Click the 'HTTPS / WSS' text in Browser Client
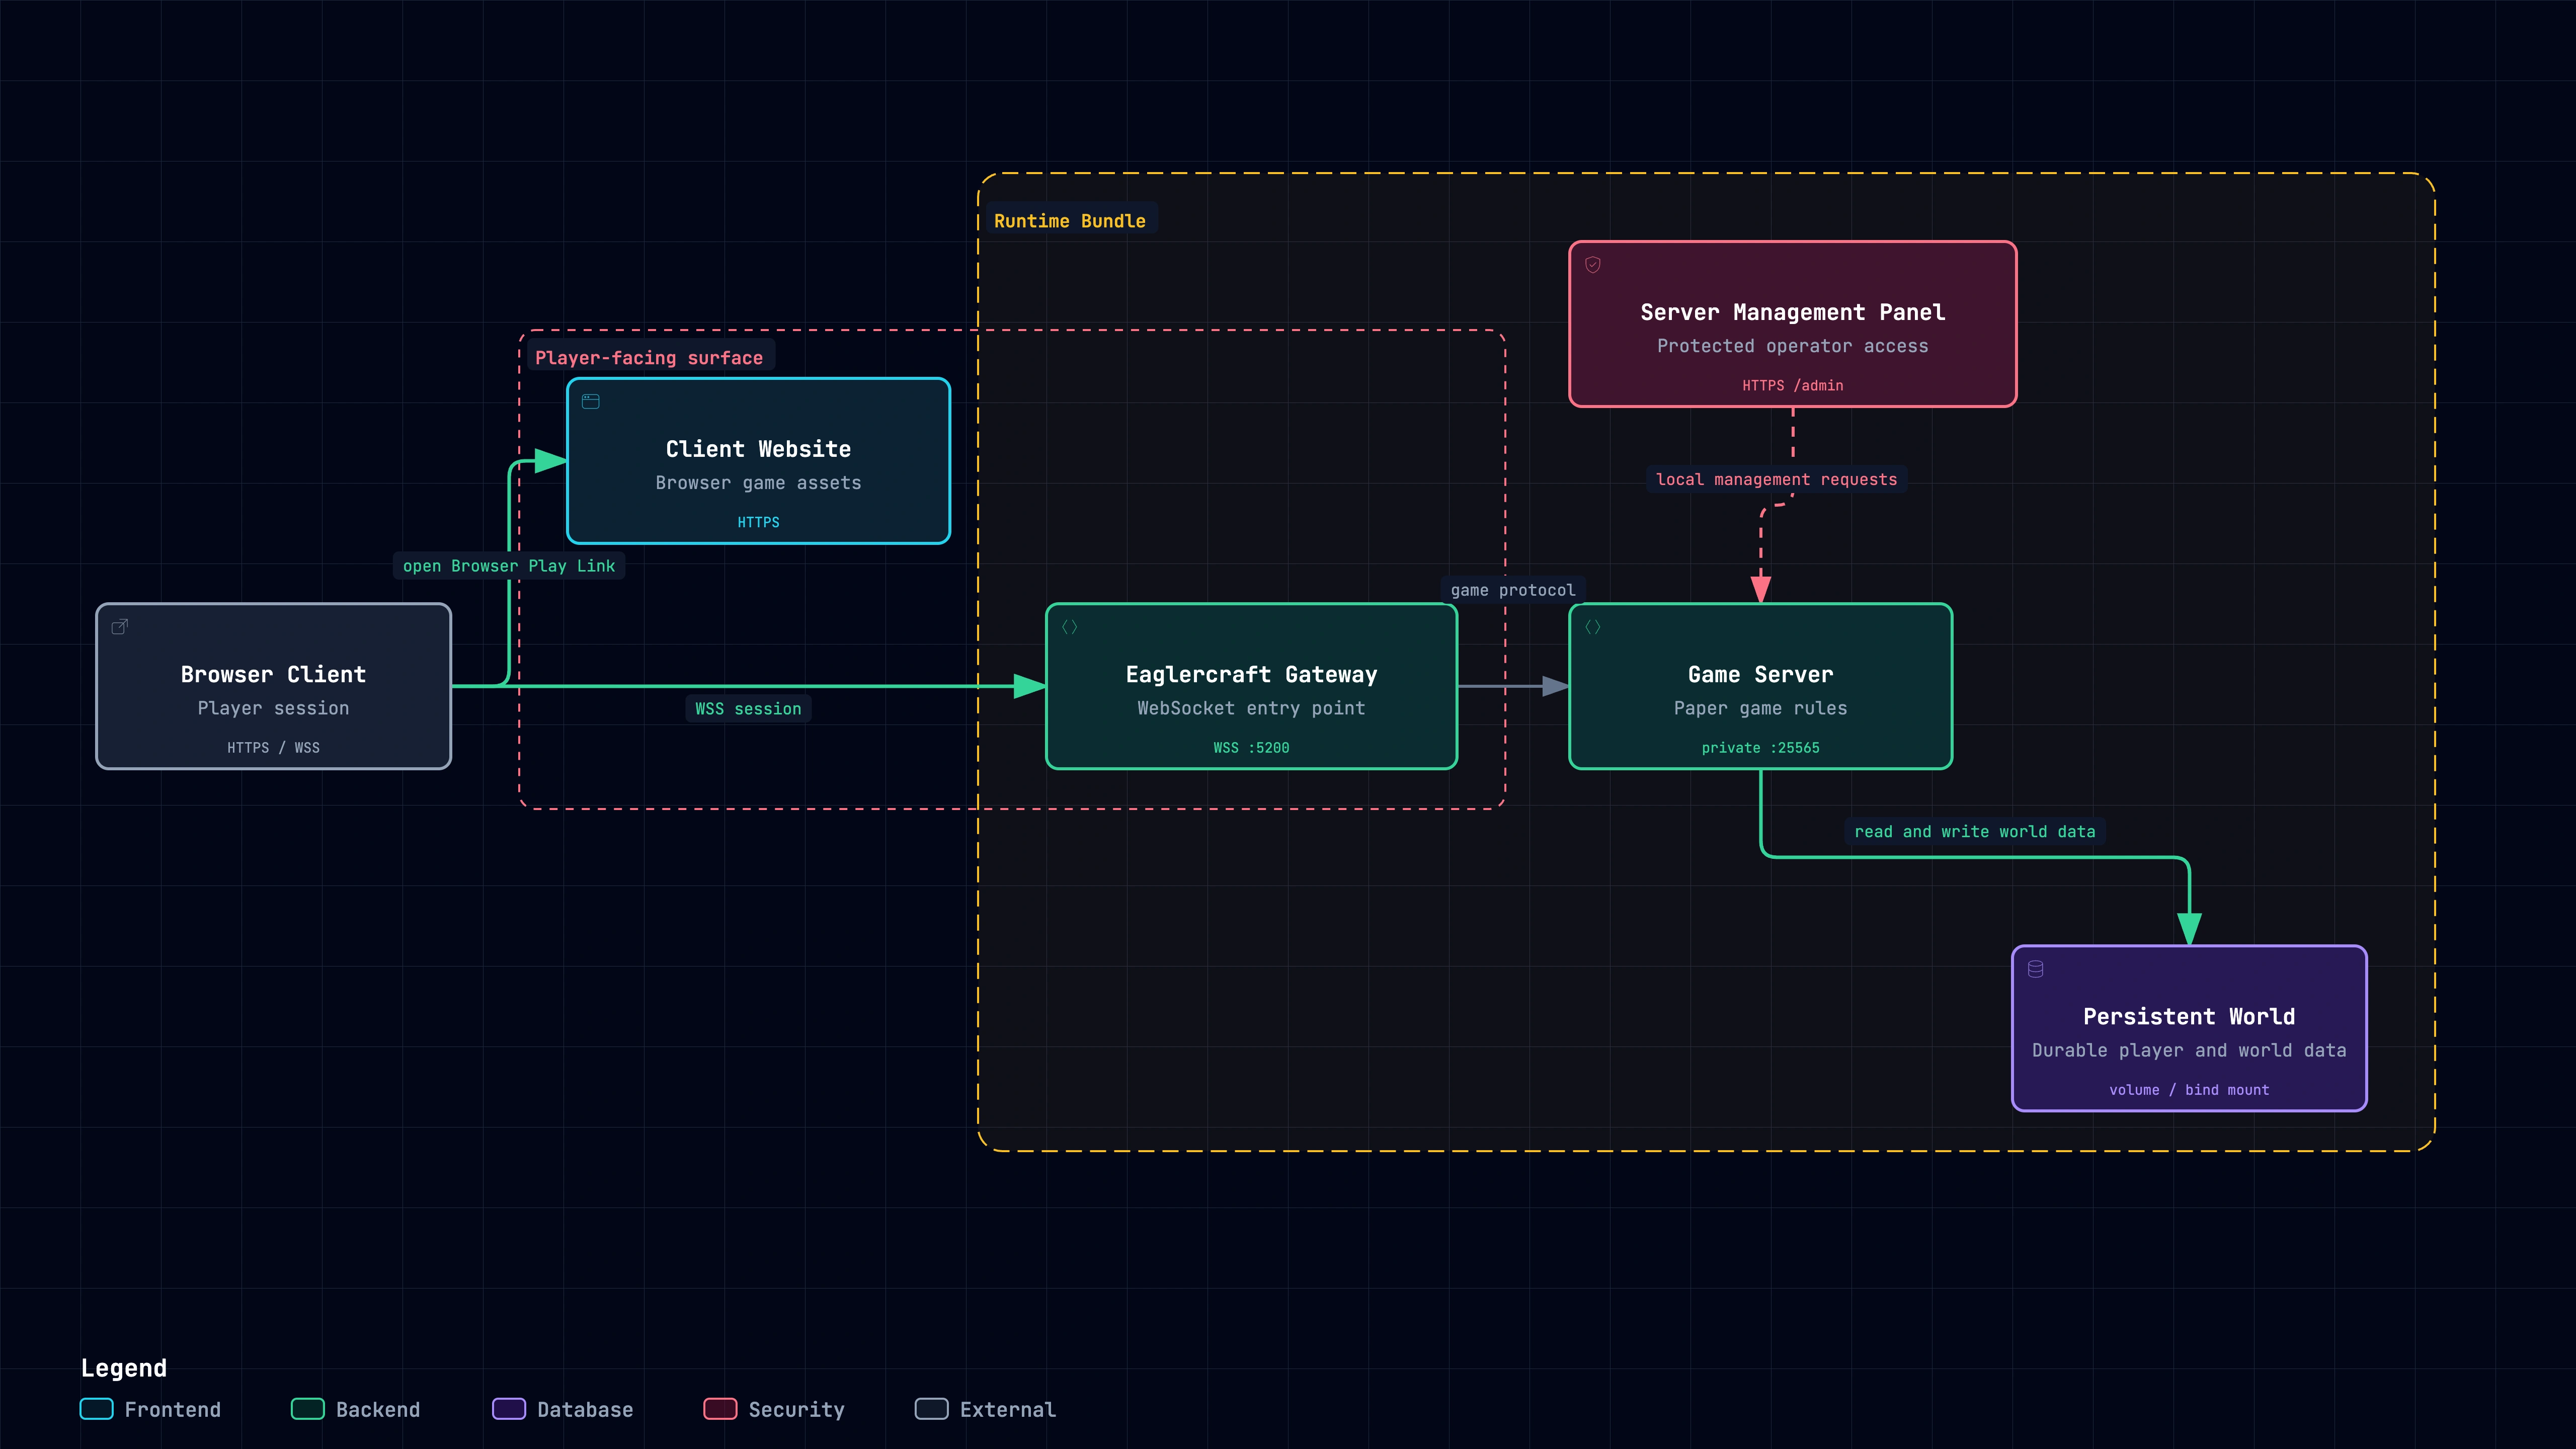2576x1449 pixels. click(273, 748)
